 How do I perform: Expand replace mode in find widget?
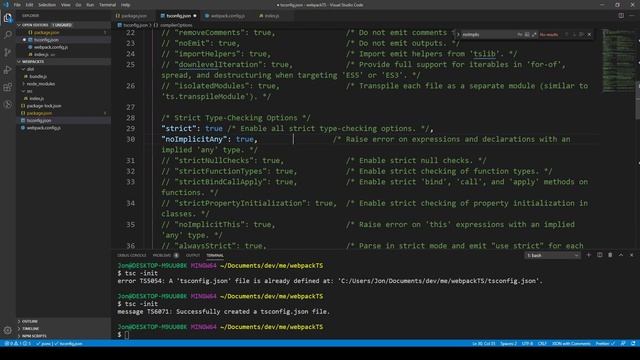coord(458,35)
